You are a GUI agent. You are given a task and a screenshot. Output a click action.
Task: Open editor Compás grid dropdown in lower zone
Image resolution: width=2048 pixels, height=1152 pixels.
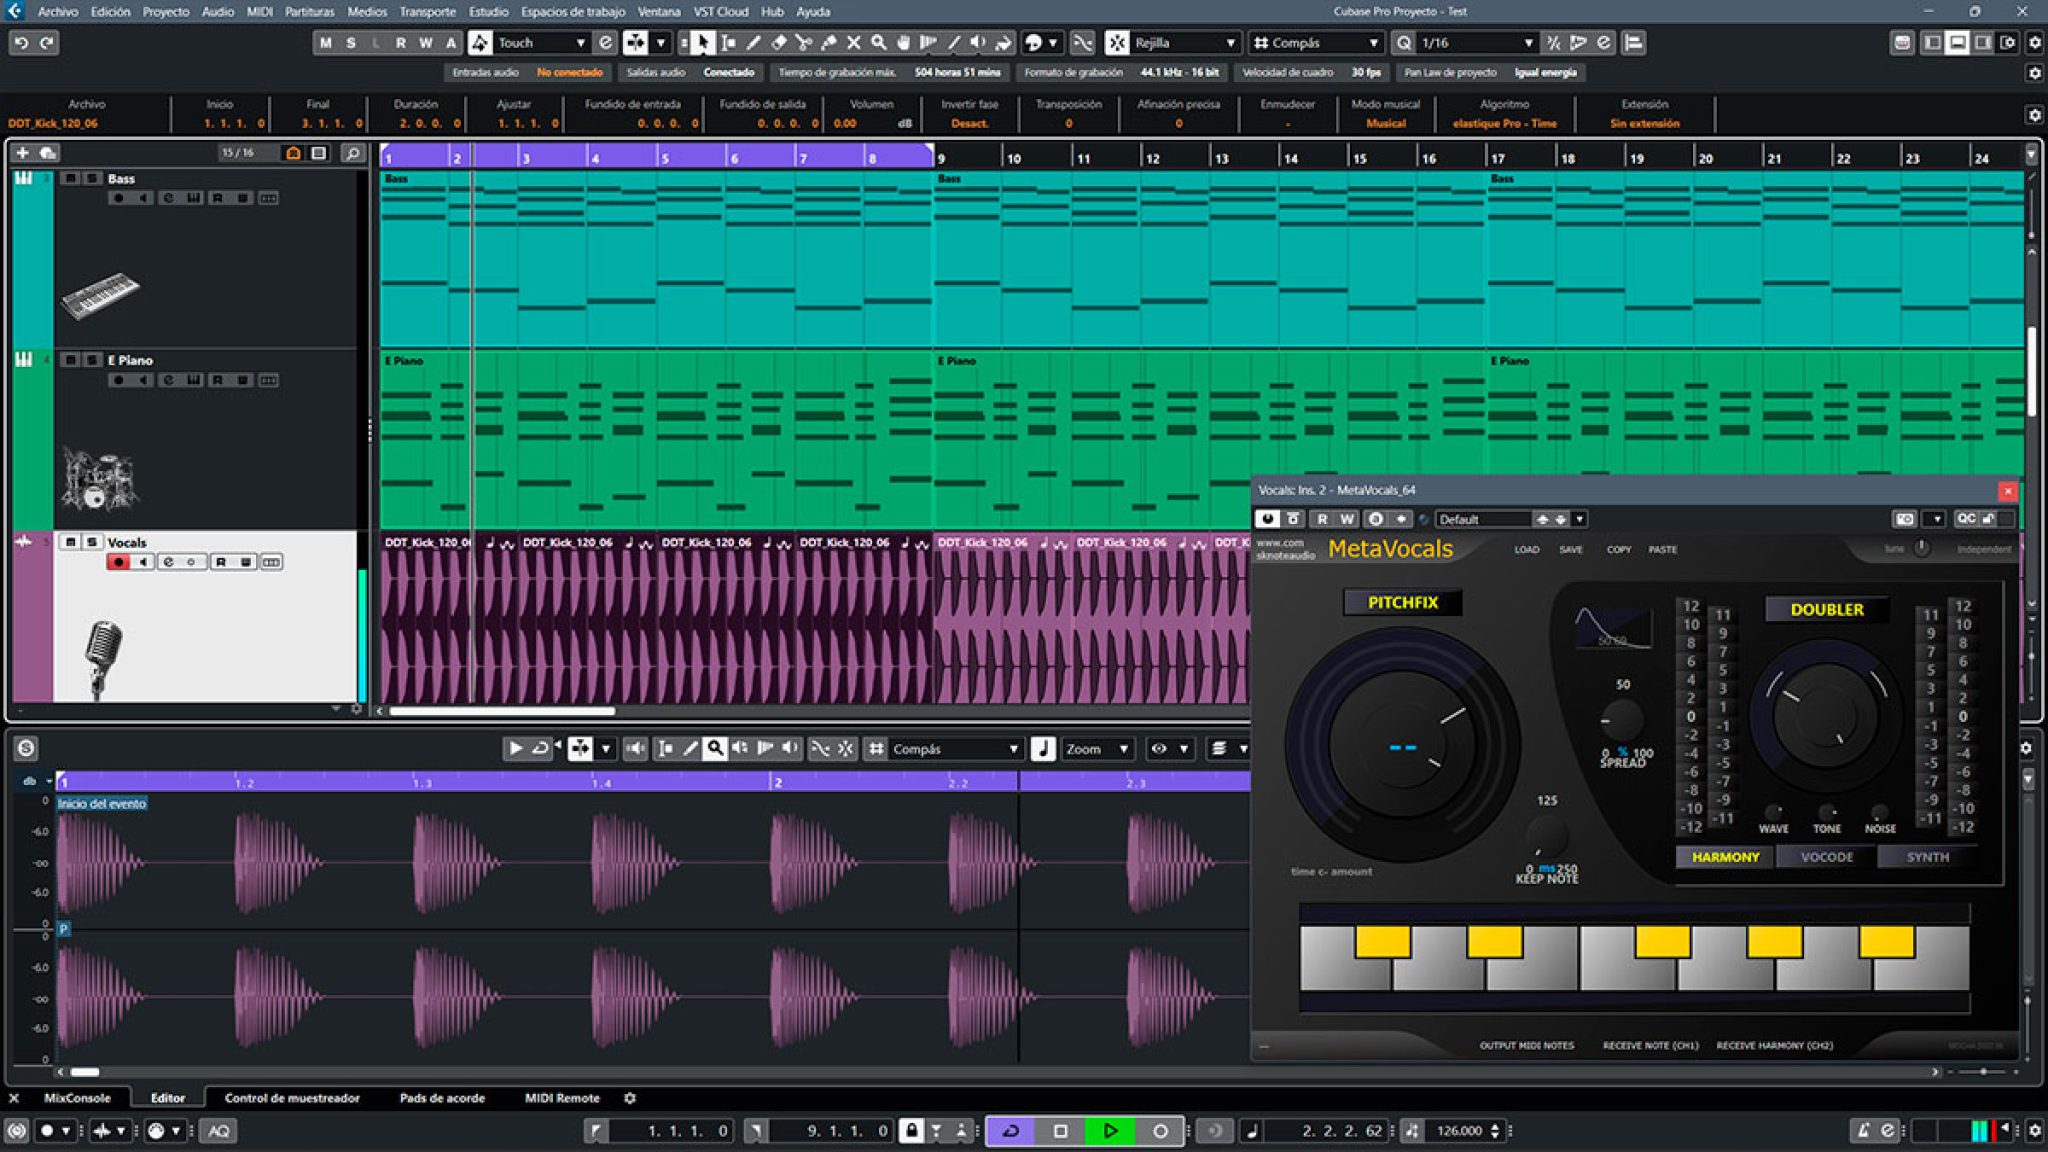955,748
